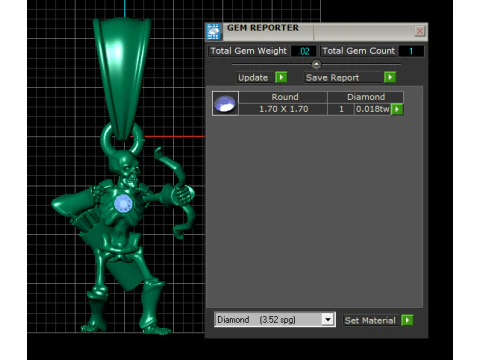Click the Gem Reporter panel icon

213,32
